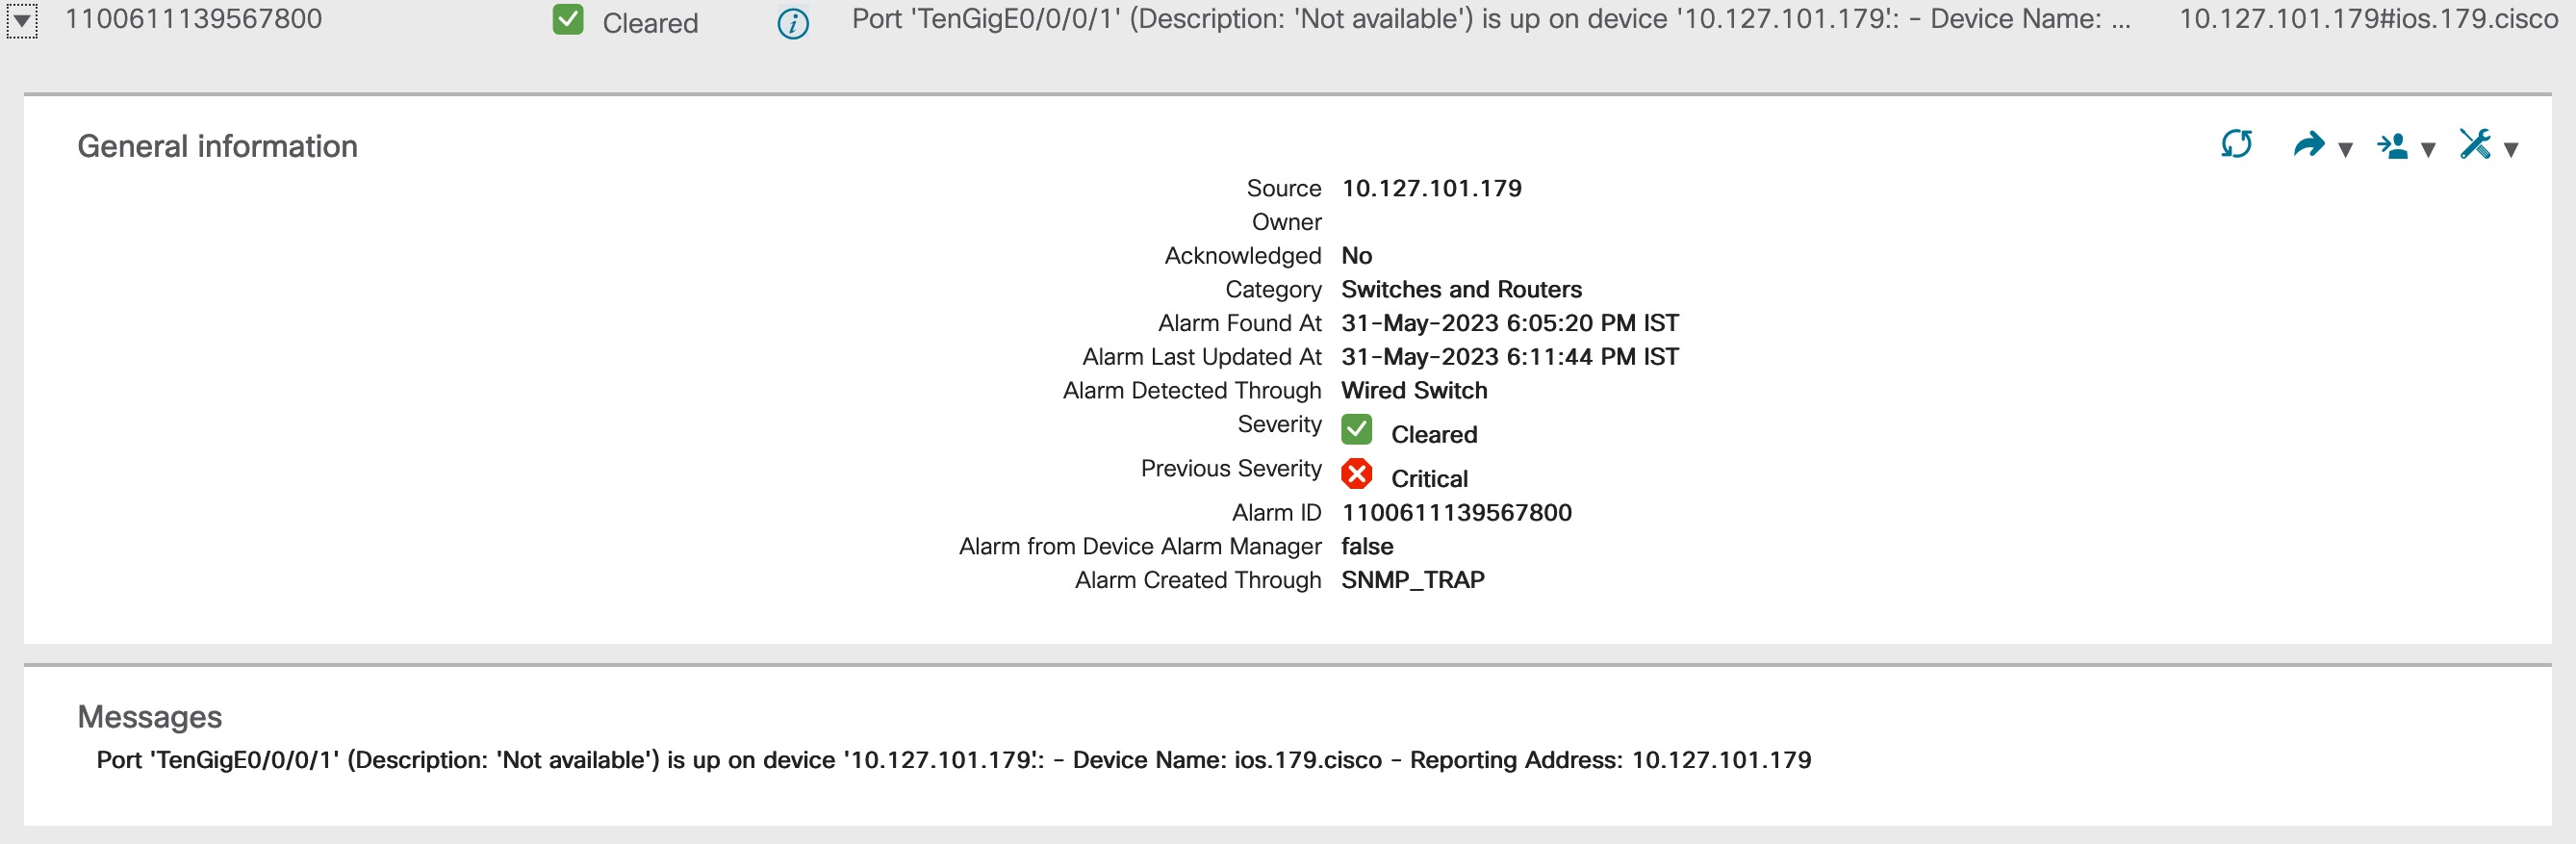This screenshot has width=2576, height=844.
Task: Click the Source address 10.127.101.179 link
Action: [x=1431, y=188]
